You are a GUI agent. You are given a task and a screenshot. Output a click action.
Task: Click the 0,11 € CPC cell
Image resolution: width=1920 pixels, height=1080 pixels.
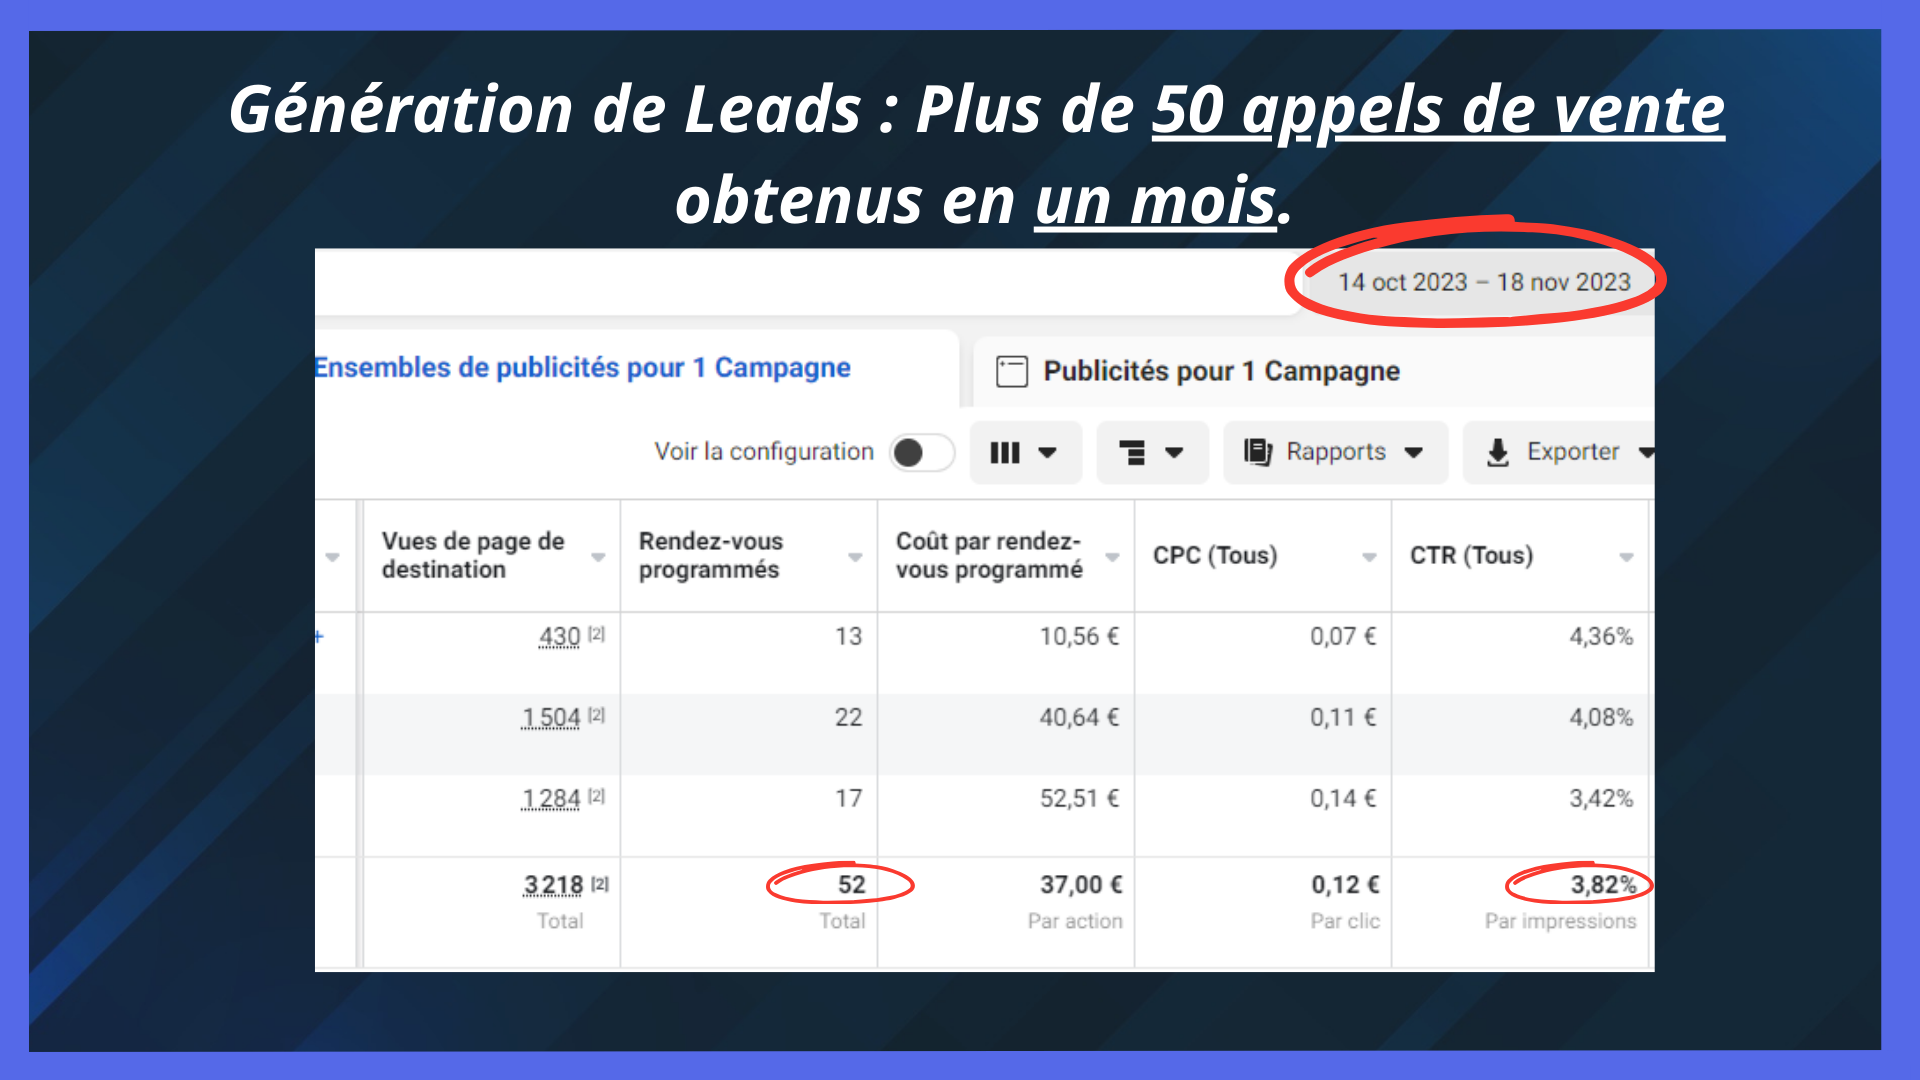tap(1263, 734)
